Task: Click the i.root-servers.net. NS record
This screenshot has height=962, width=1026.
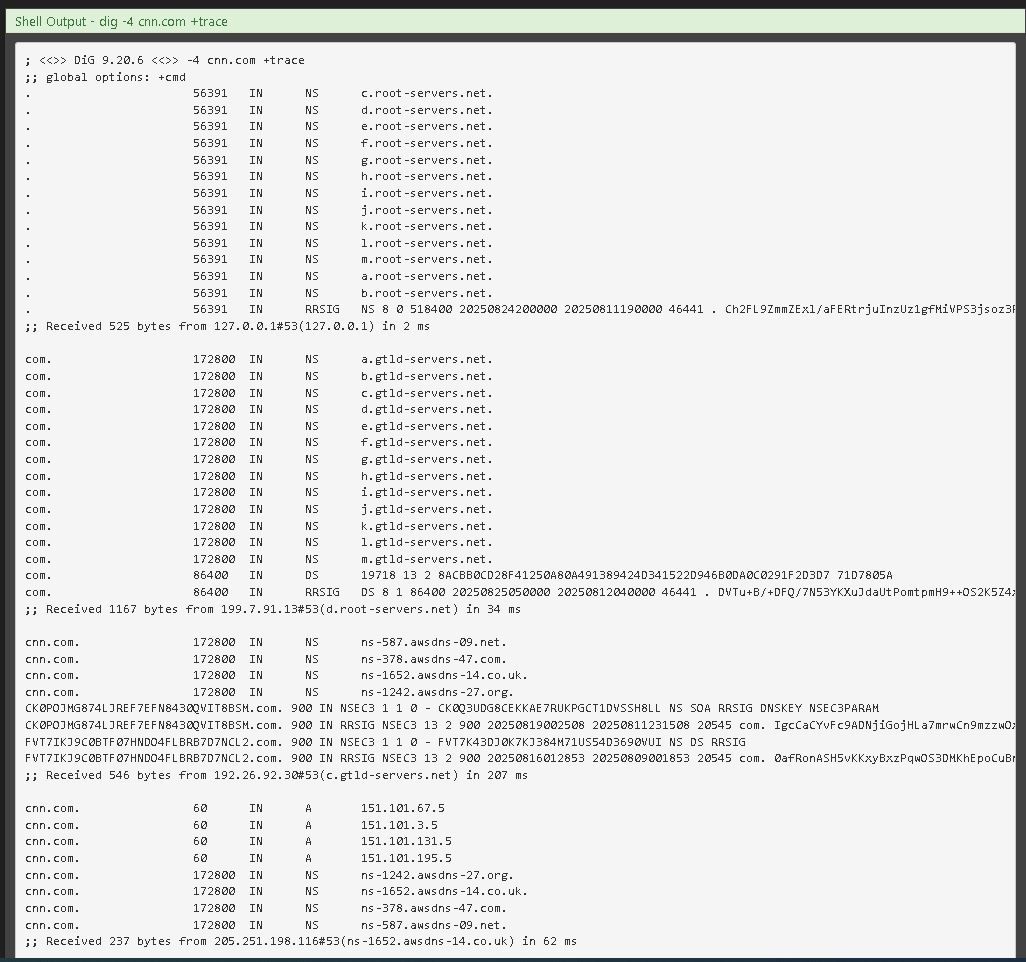Action: (259, 194)
